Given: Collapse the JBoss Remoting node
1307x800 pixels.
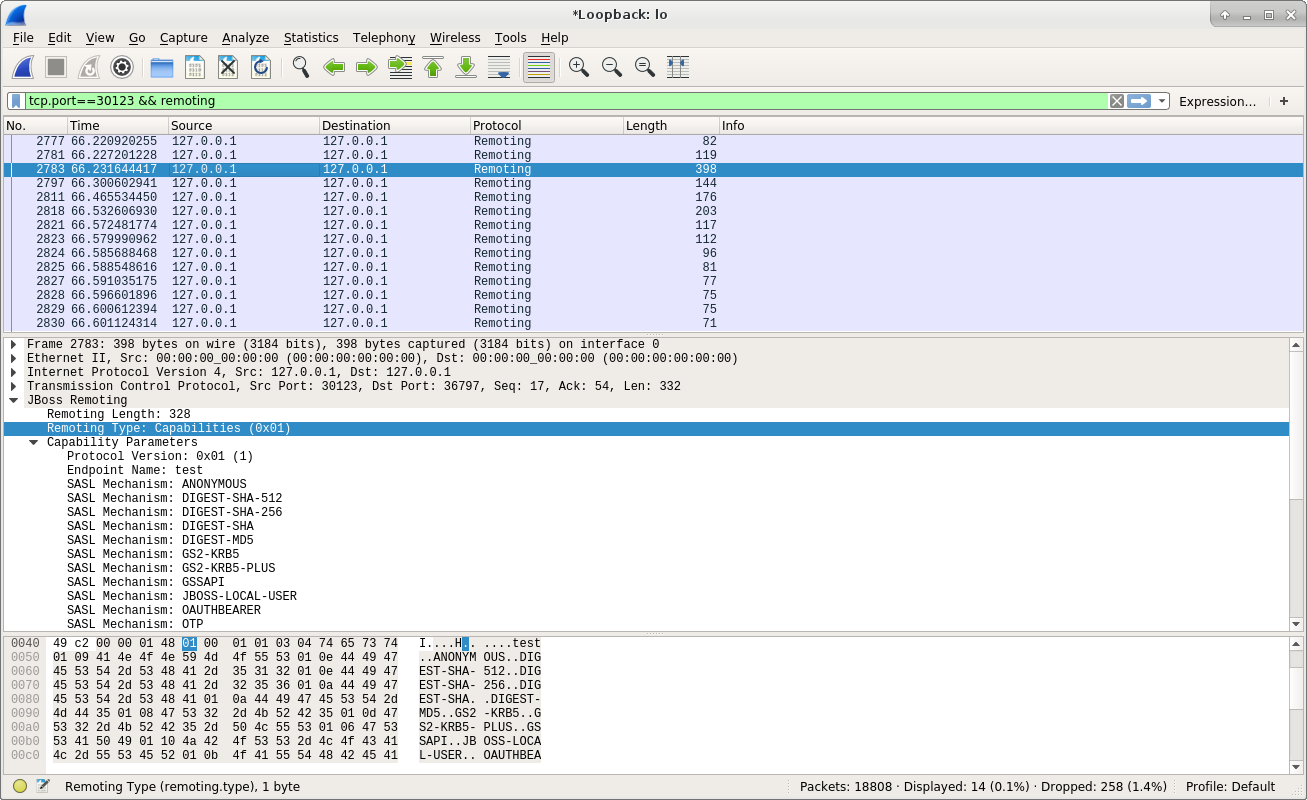Looking at the screenshot, I should [14, 400].
